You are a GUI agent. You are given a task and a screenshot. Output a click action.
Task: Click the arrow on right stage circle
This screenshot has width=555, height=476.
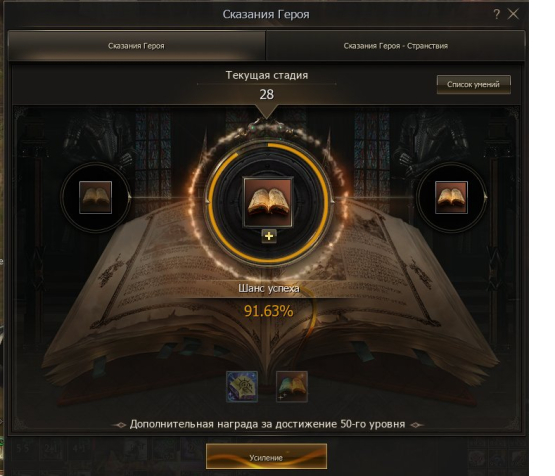pyautogui.click(x=485, y=197)
